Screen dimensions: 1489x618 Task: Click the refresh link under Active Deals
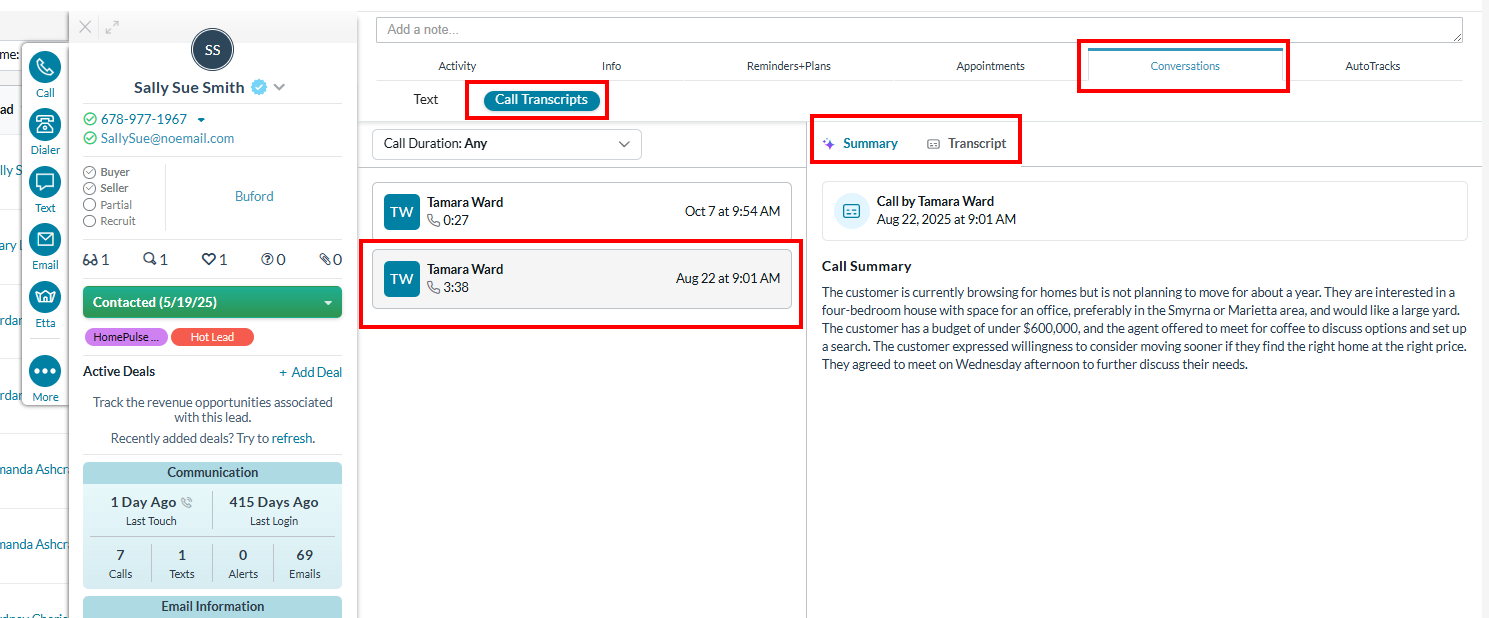click(291, 438)
